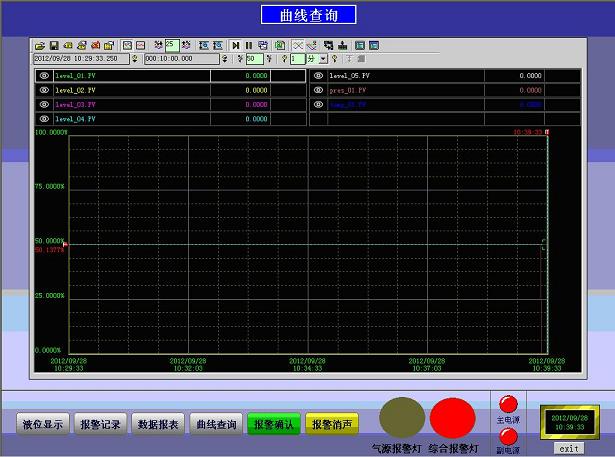615x457 pixels.
Task: Click the pin icon left of the 1 field
Action: [285, 59]
